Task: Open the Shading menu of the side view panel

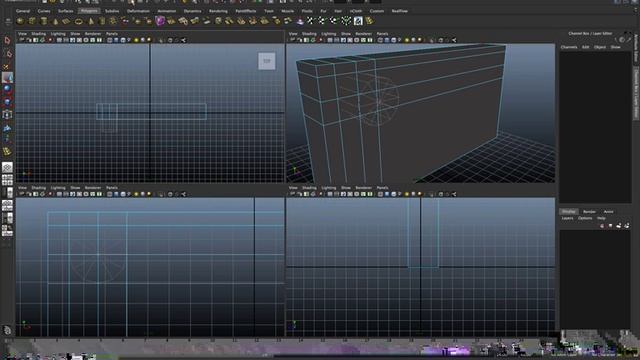Action: [309, 188]
